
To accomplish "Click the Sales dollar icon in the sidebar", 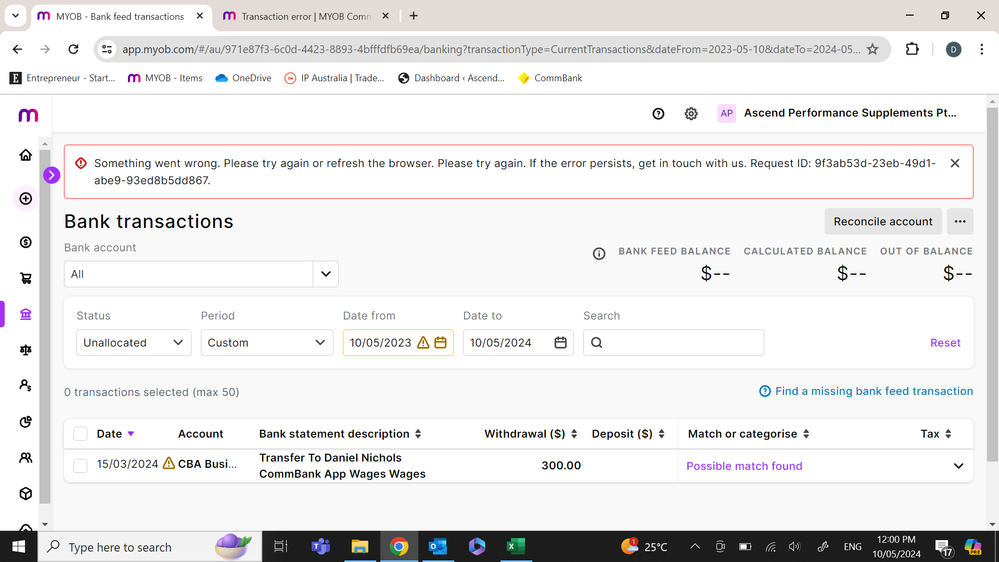I will pos(26,242).
